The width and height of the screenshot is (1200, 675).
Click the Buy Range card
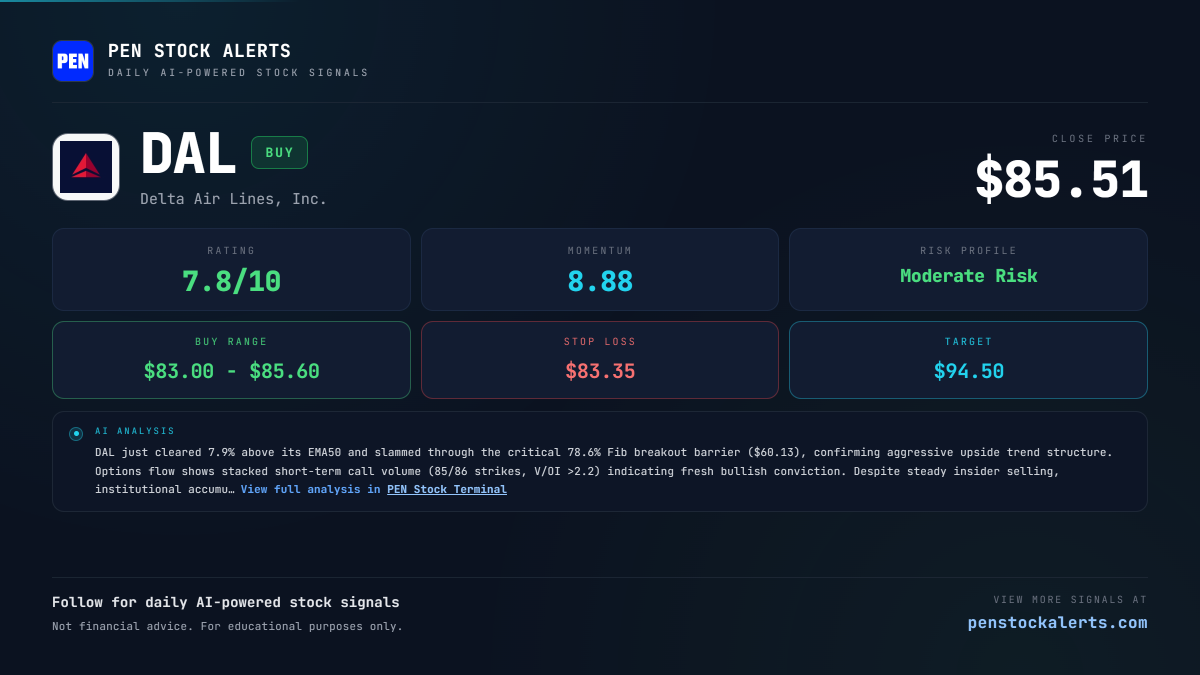point(231,360)
